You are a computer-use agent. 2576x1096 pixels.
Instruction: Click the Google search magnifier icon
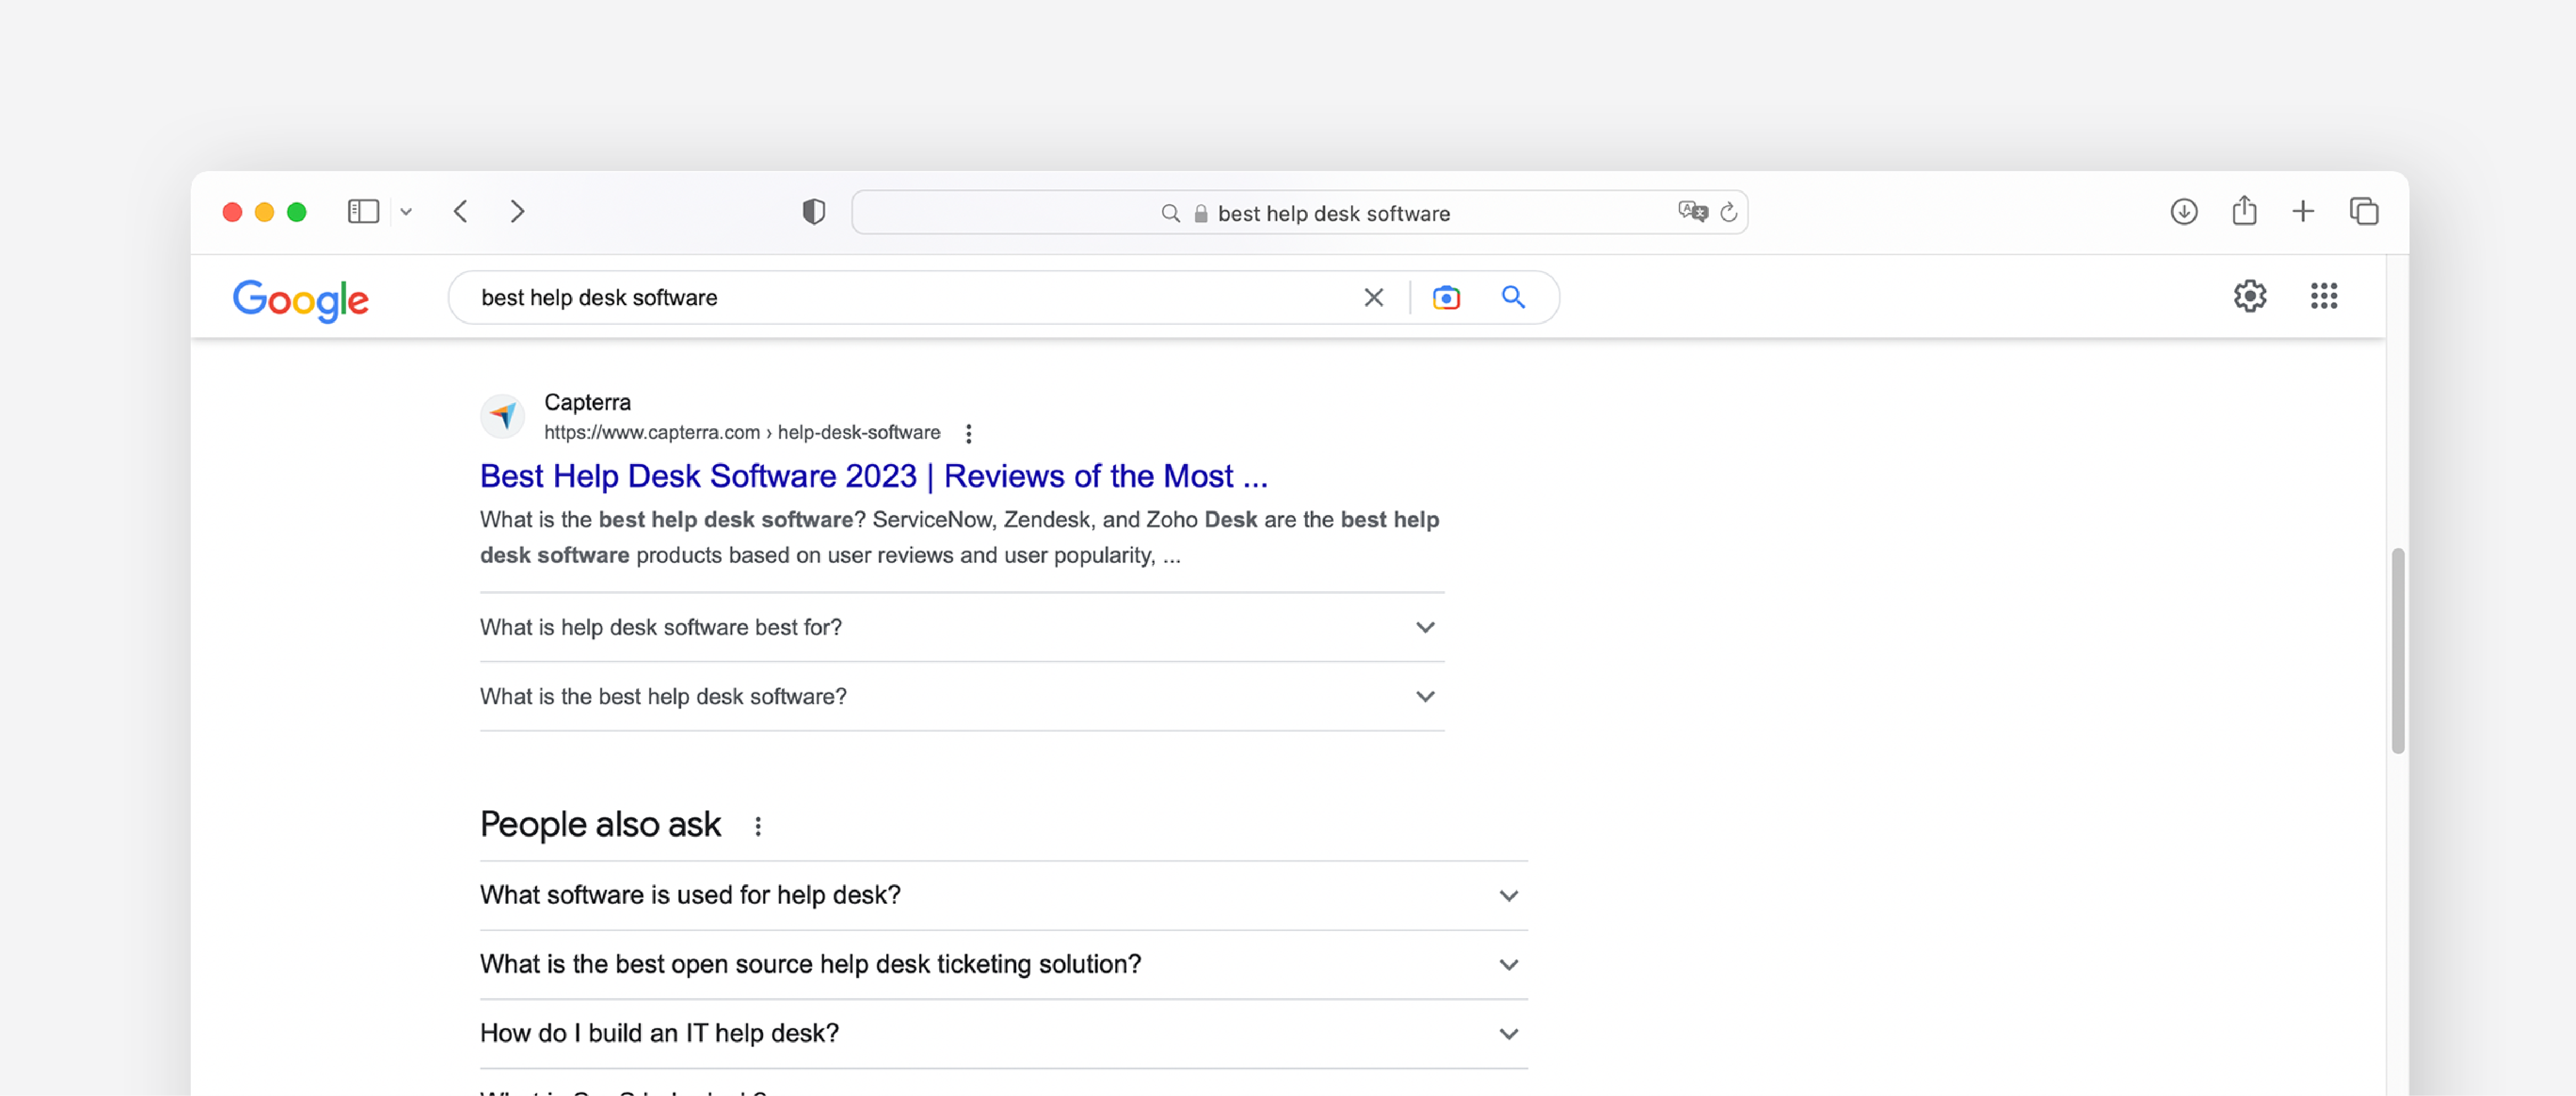1512,297
